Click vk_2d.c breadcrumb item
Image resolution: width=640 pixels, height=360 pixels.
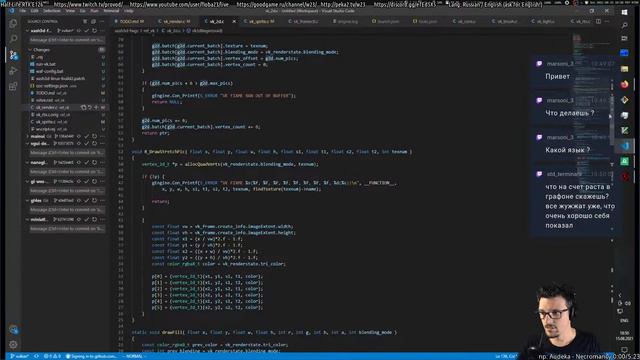coord(173,31)
